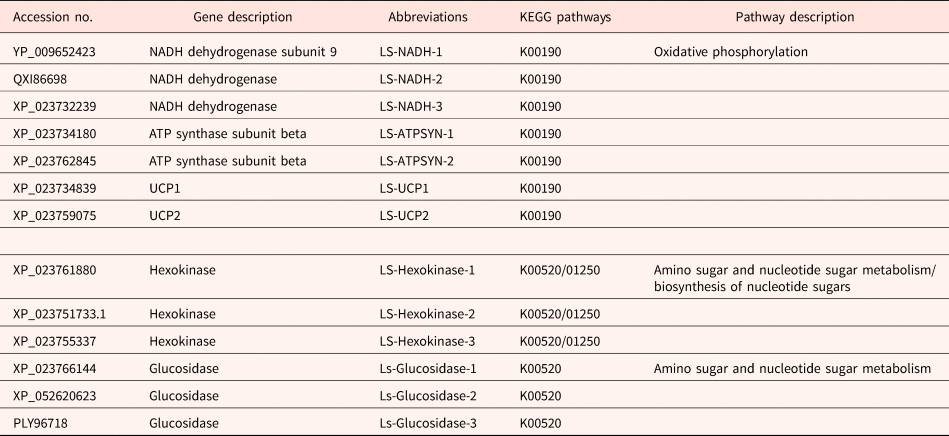
Task: Click the PLY96718 accession cell
Action: tap(41, 422)
